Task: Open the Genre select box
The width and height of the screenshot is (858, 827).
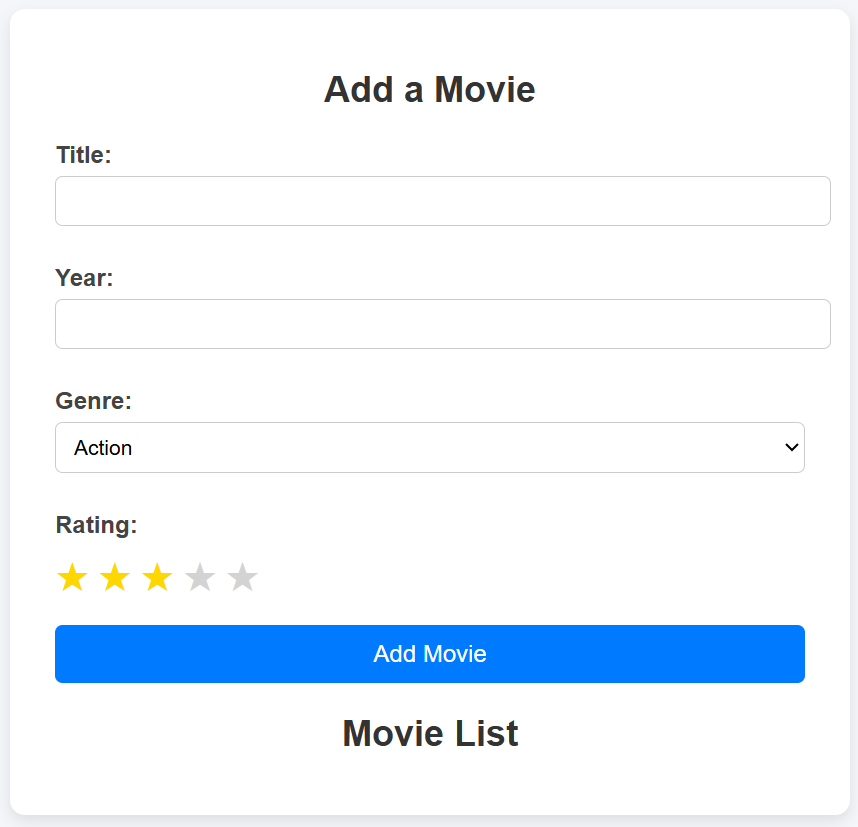Action: [x=430, y=447]
